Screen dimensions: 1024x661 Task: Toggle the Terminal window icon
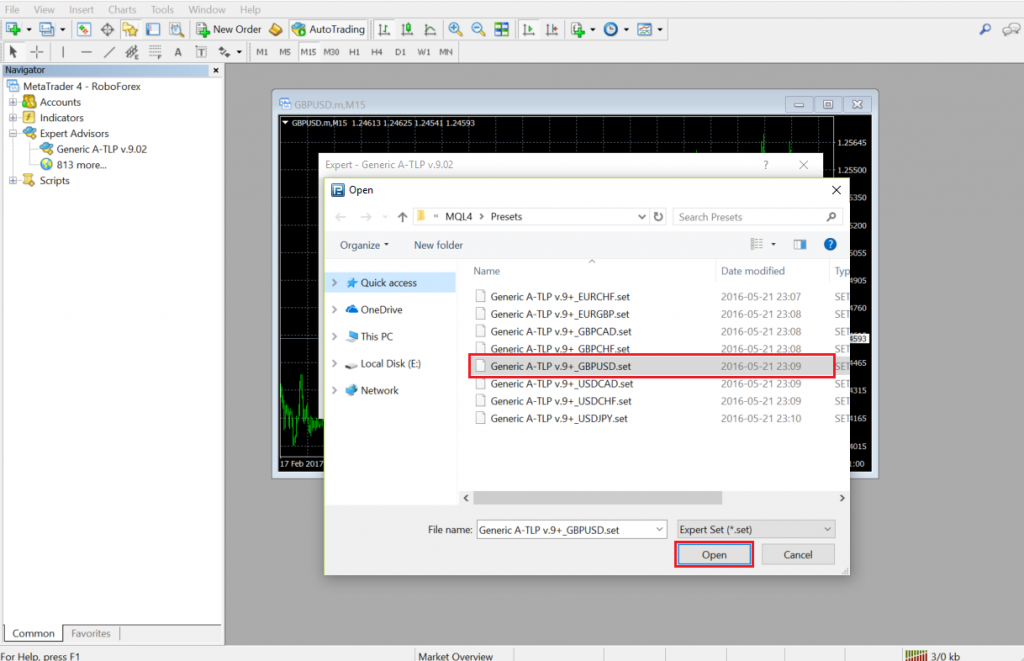(153, 29)
